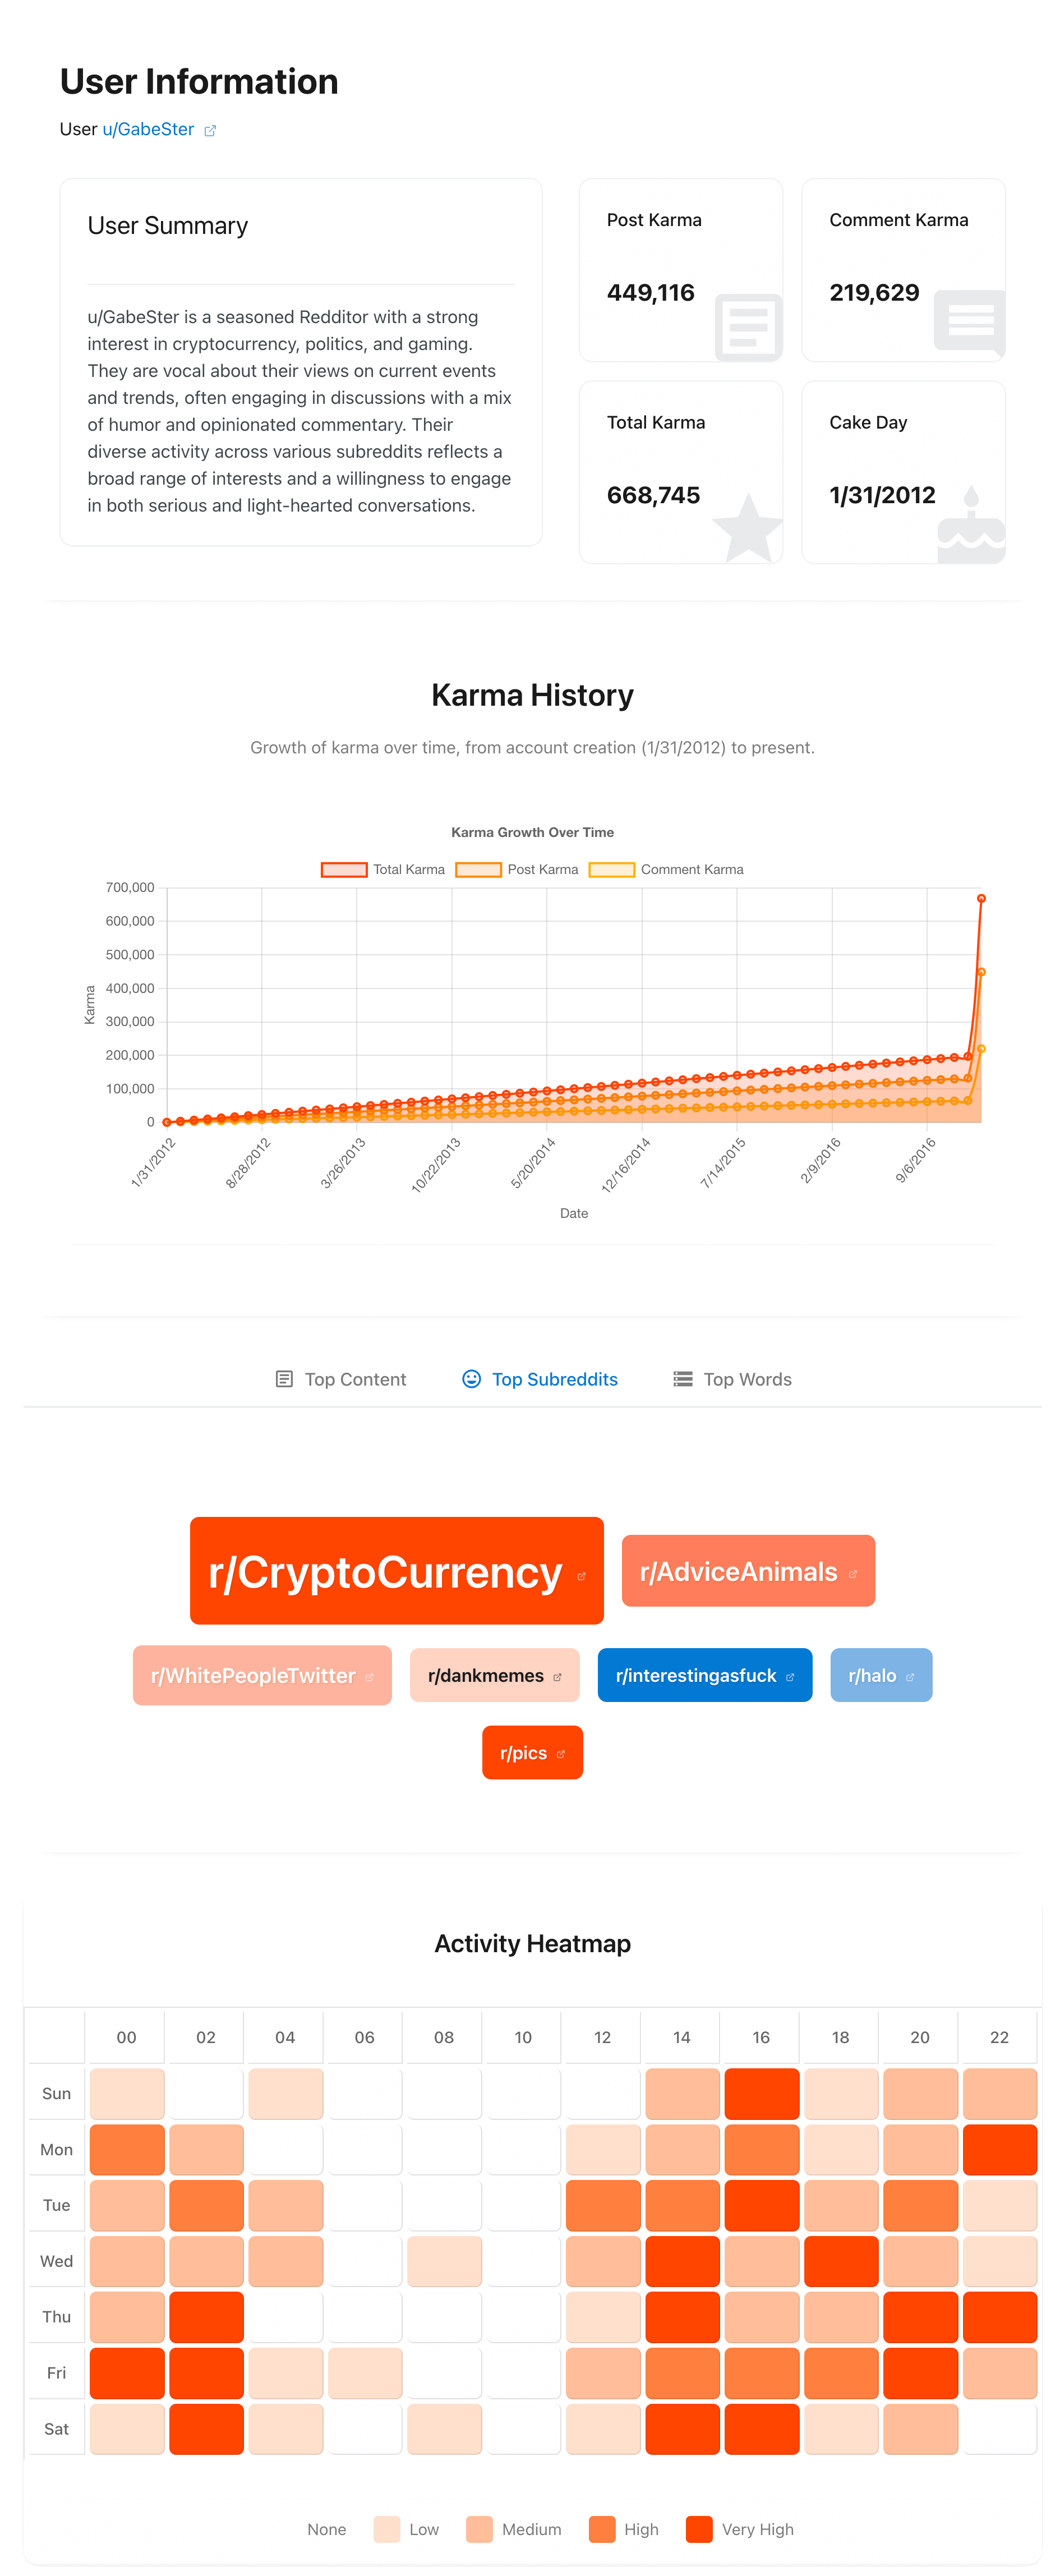Image resolution: width=1060 pixels, height=2576 pixels.
Task: Click the last Total Karma data point
Action: (x=981, y=898)
